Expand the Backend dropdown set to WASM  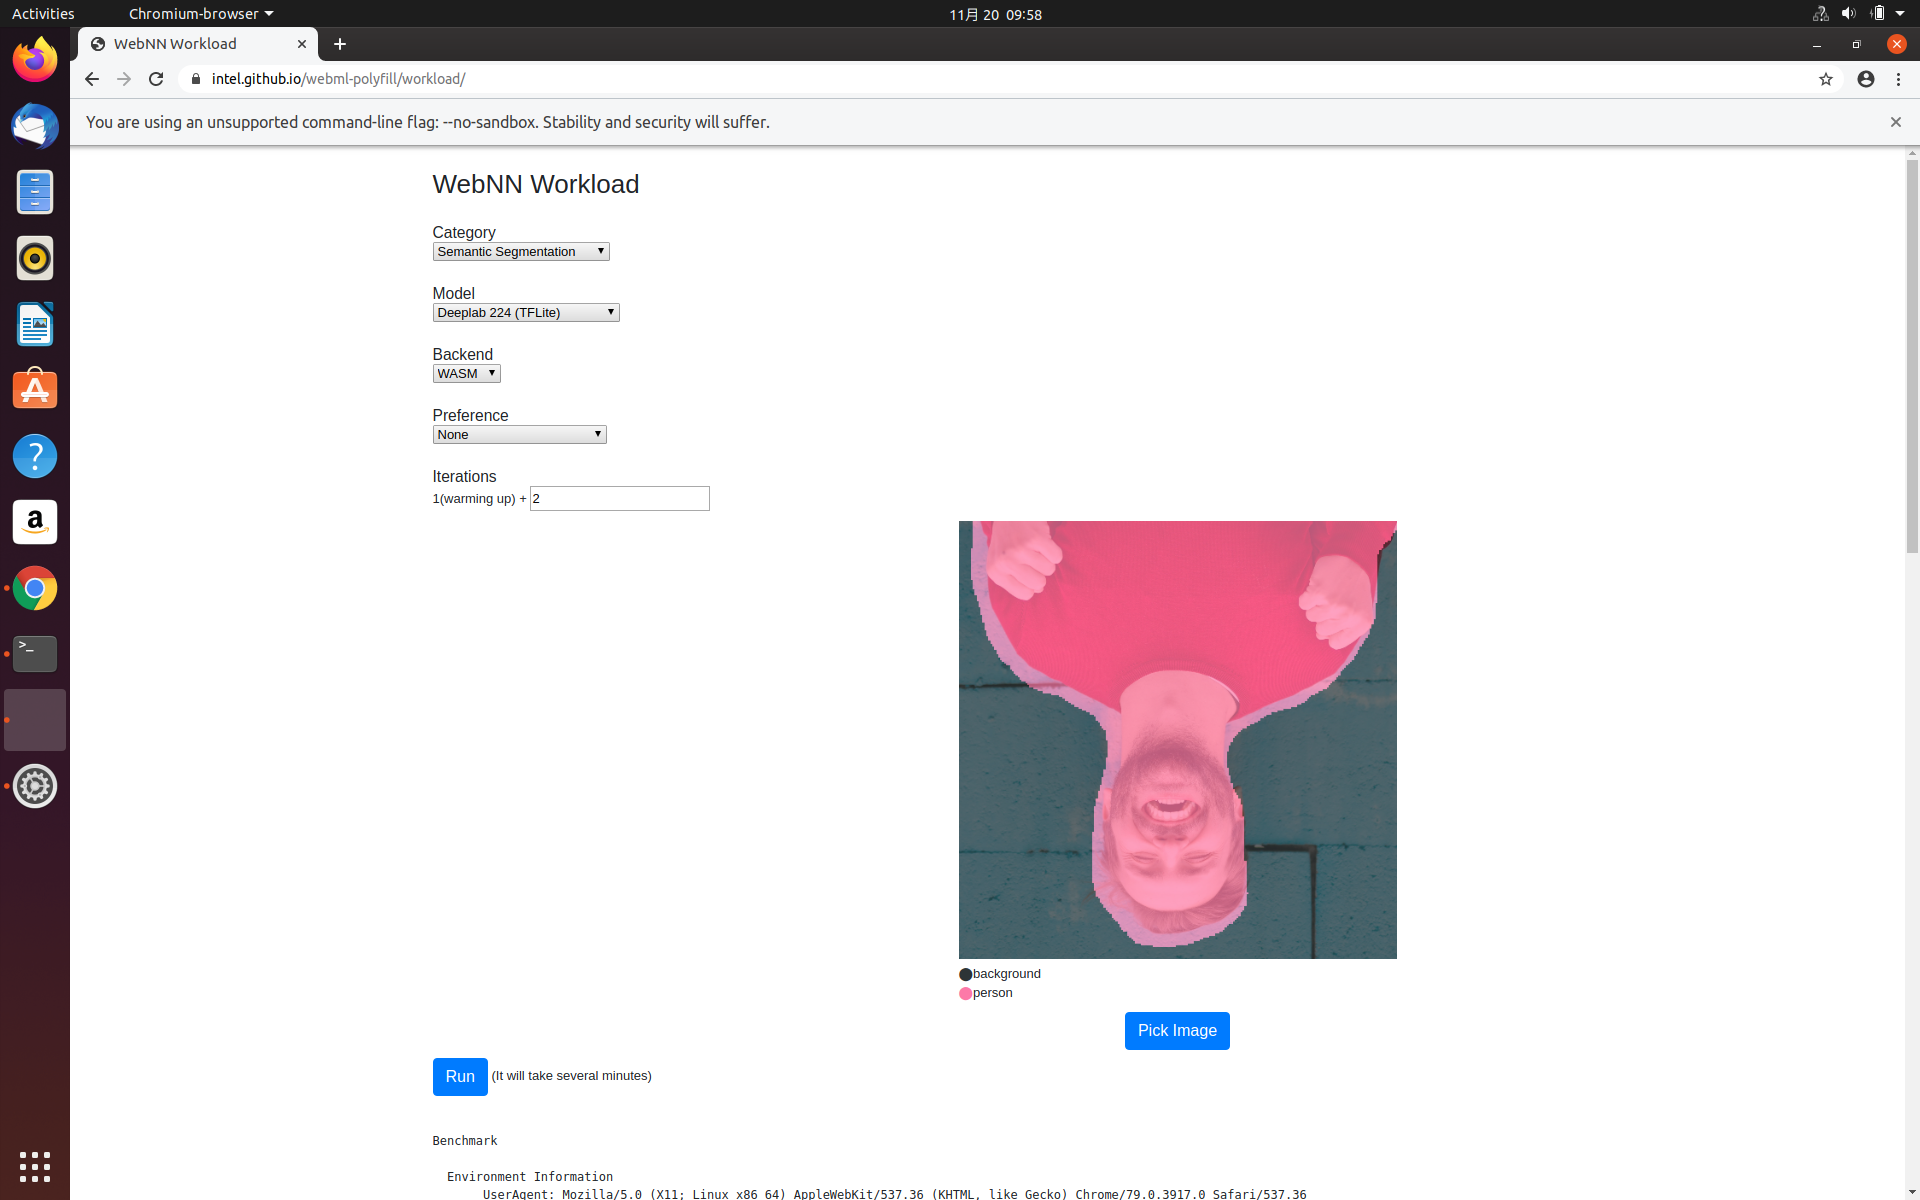click(x=466, y=373)
